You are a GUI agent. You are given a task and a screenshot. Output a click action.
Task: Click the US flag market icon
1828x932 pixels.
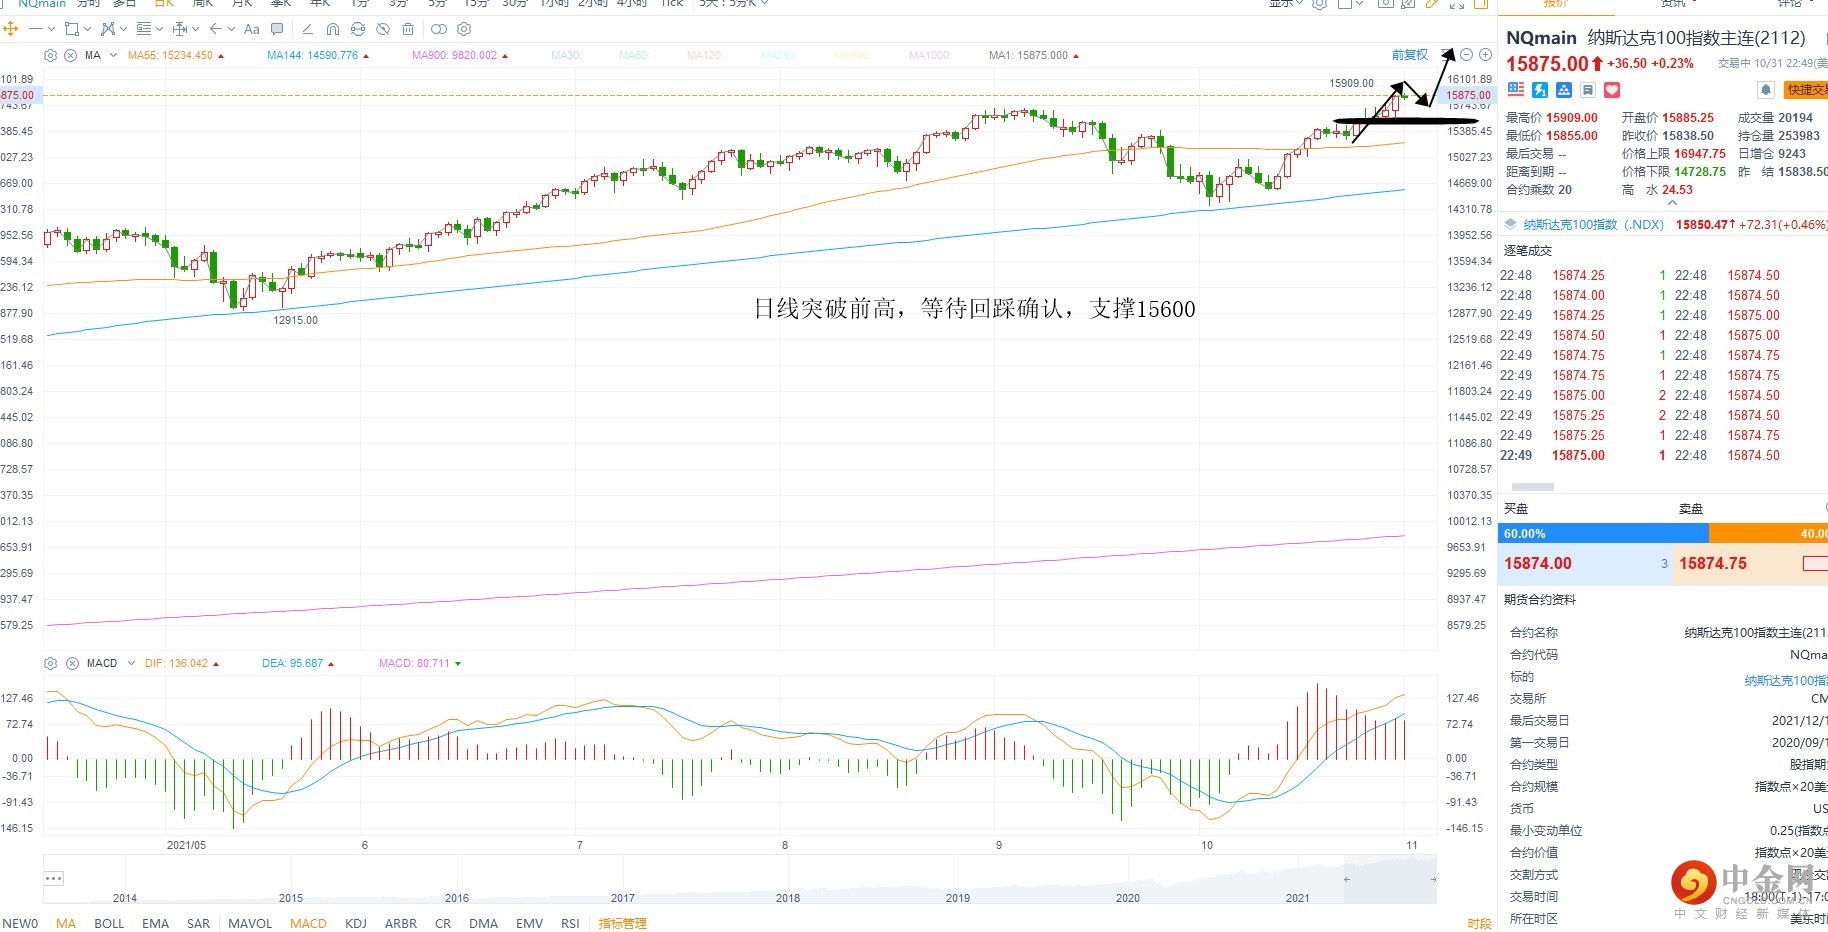tap(1516, 90)
